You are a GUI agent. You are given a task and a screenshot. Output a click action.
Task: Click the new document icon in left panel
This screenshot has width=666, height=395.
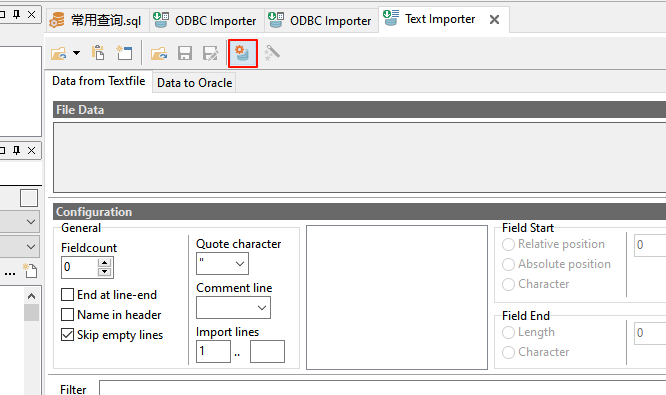[x=30, y=271]
